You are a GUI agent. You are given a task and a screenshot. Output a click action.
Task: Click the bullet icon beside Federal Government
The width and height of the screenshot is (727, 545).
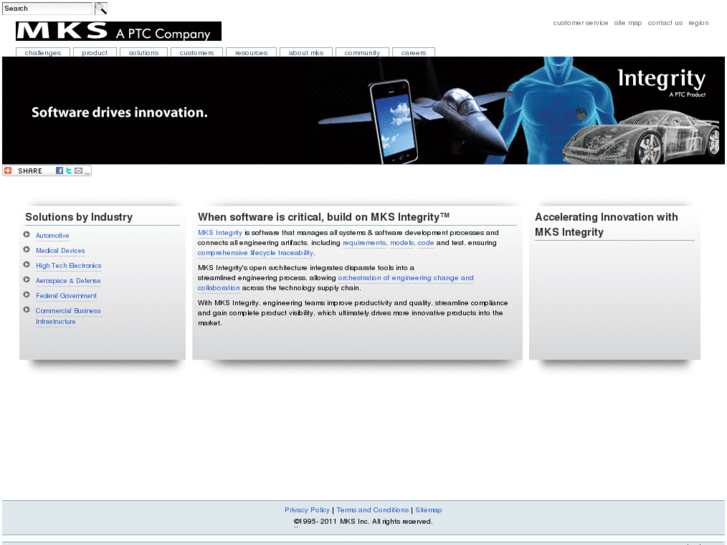click(x=26, y=295)
